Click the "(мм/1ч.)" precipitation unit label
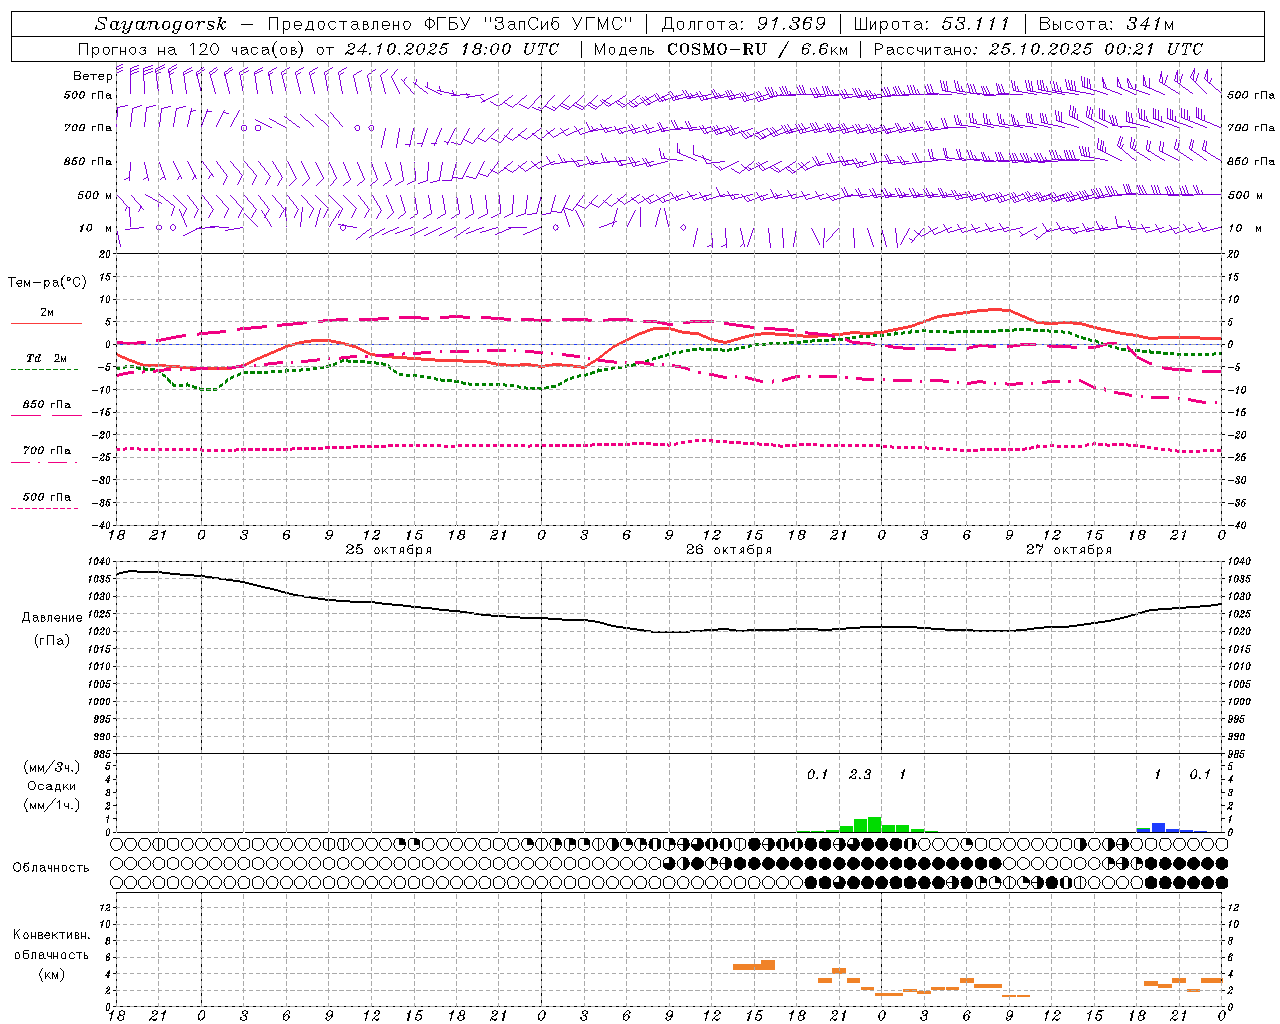Screen dimensions: 1280x1024 (x=50, y=805)
